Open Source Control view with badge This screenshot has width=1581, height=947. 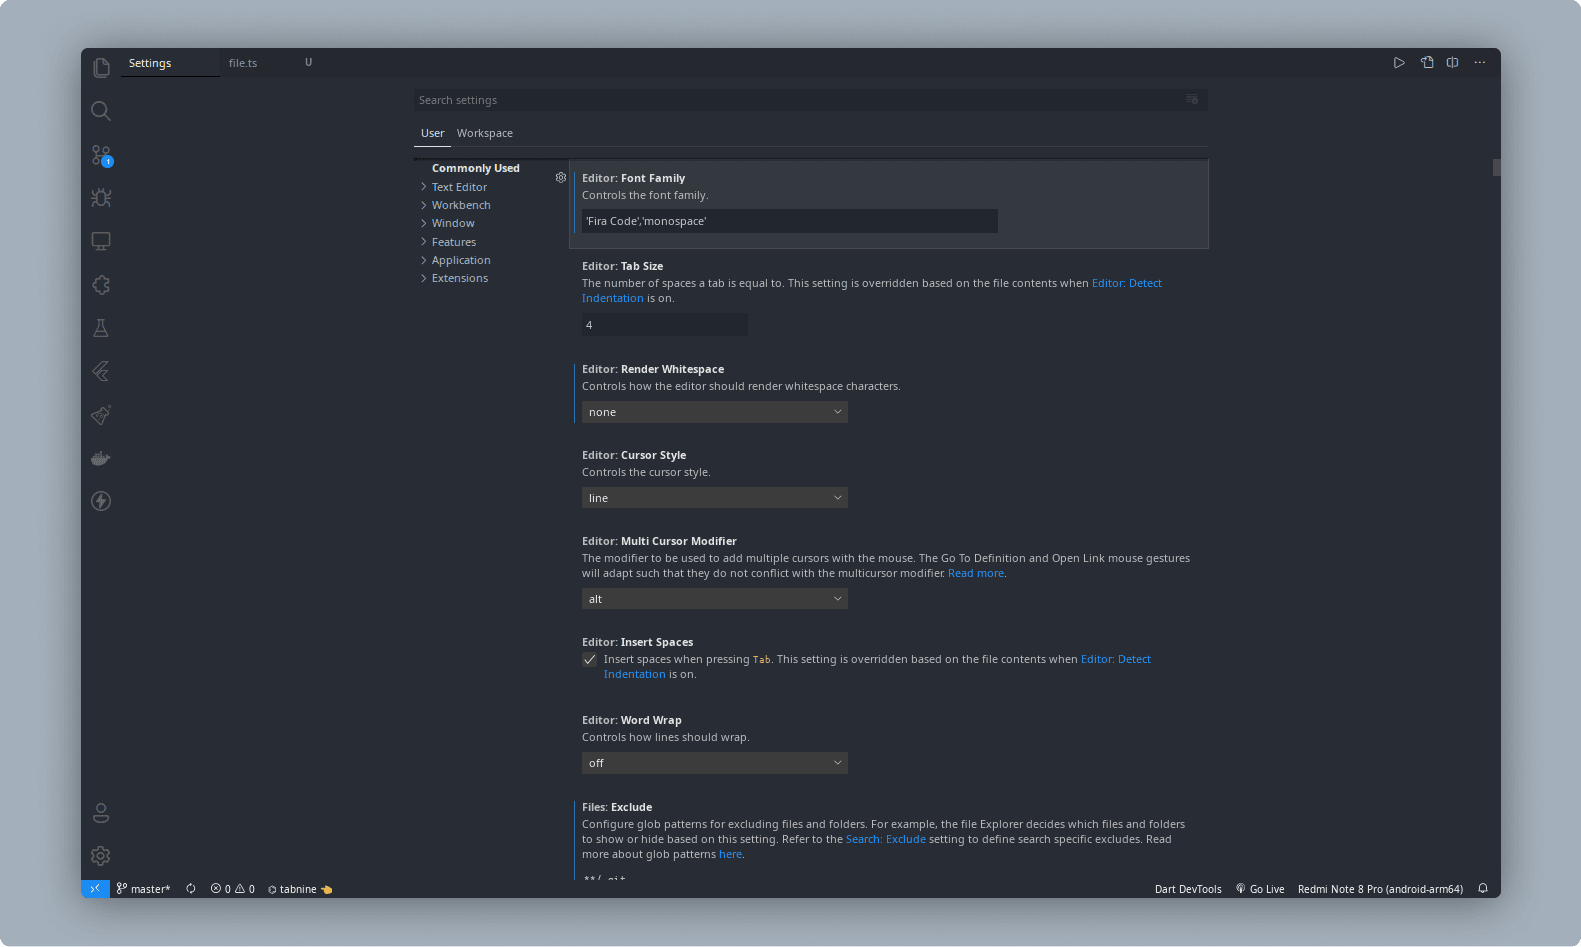point(101,155)
